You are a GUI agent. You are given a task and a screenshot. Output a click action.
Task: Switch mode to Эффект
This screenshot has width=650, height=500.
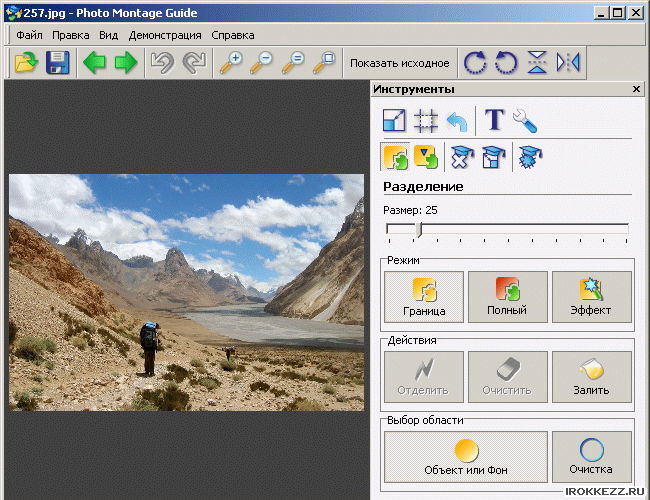[592, 297]
